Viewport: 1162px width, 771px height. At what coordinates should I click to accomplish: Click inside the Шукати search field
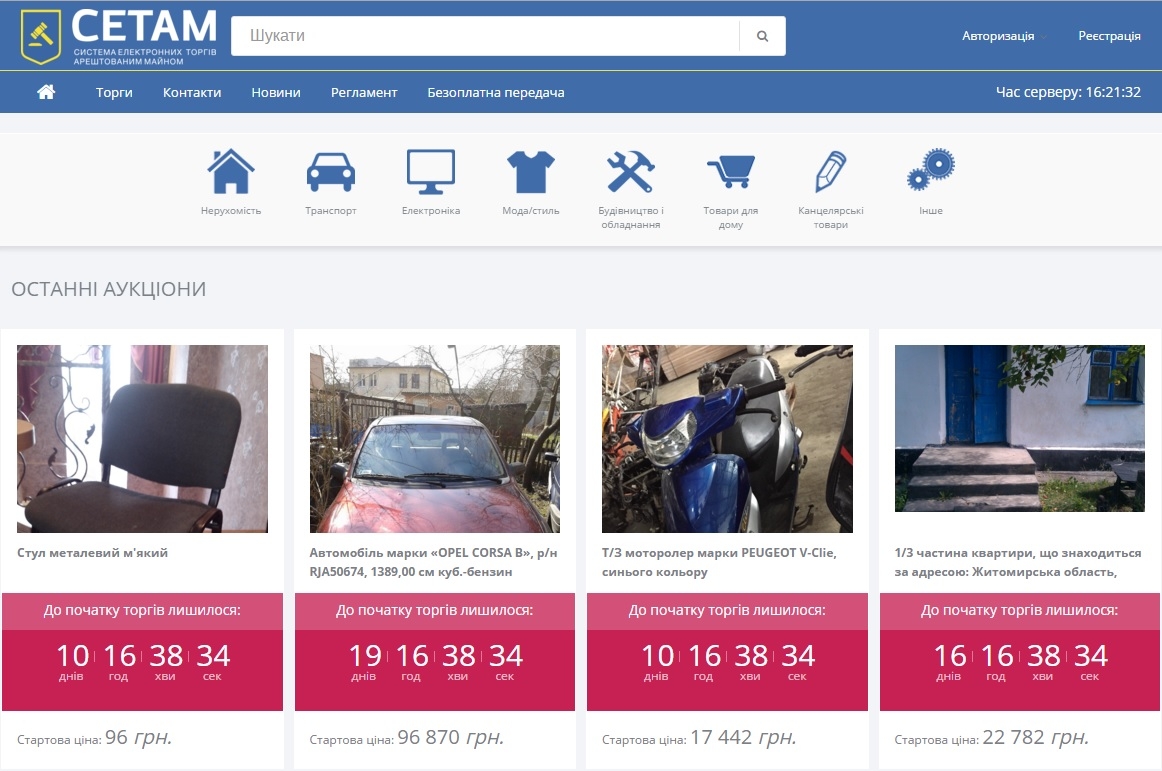485,36
